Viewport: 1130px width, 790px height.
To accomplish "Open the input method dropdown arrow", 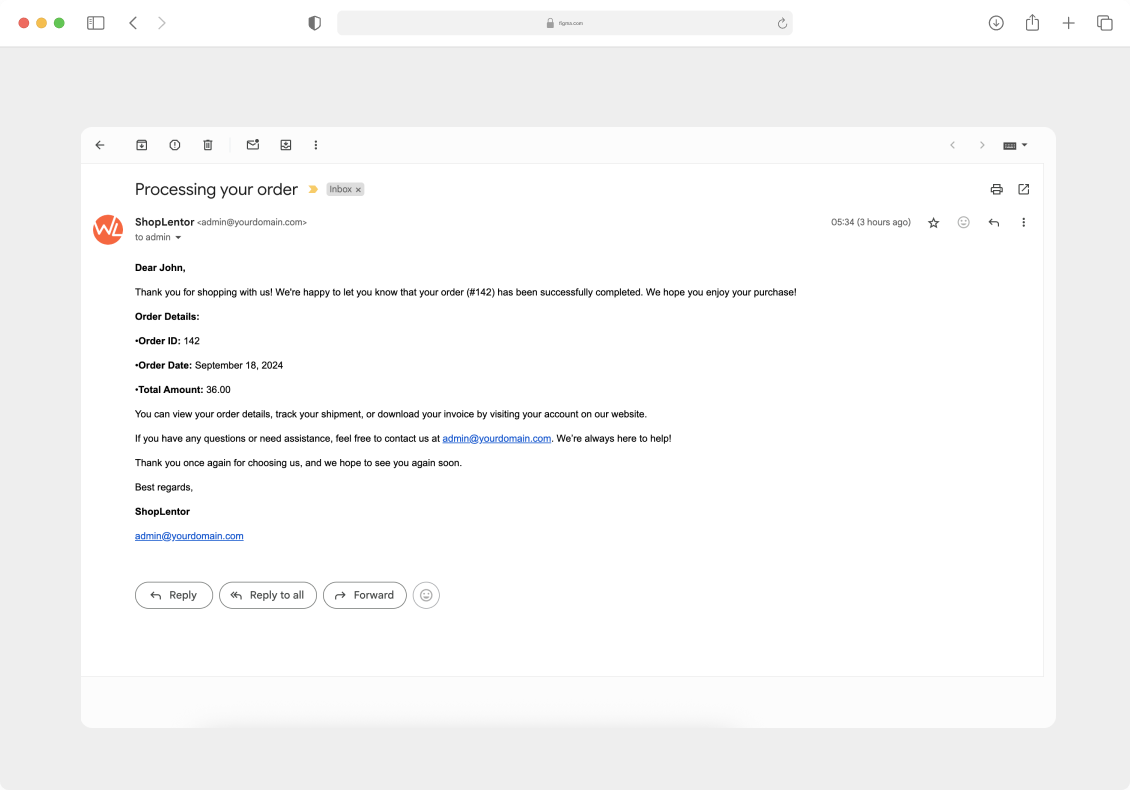I will pos(1024,144).
